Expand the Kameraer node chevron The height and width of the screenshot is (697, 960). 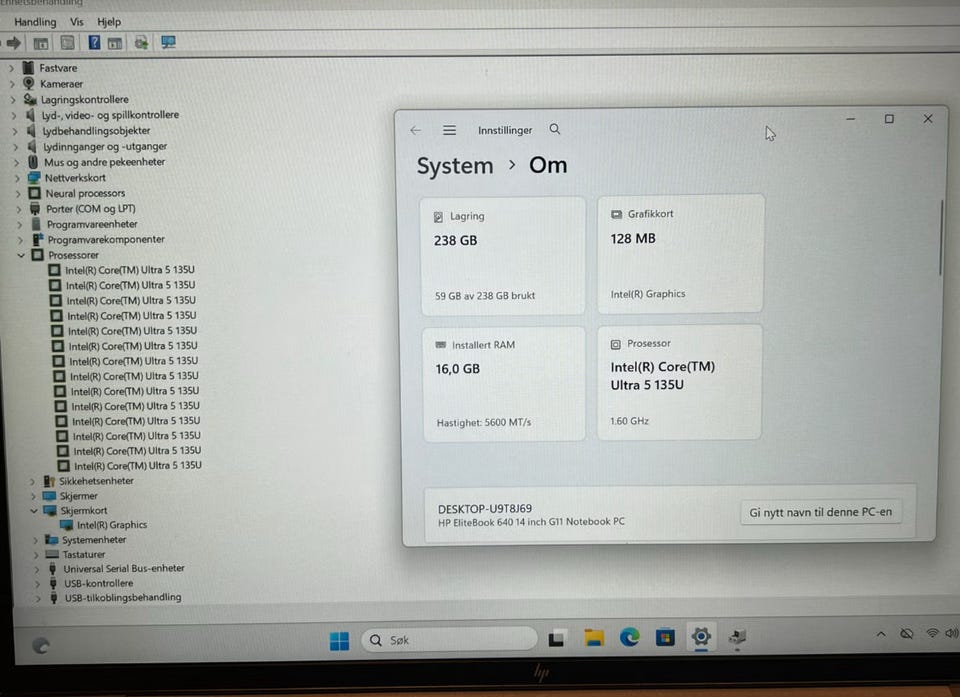pyautogui.click(x=12, y=84)
